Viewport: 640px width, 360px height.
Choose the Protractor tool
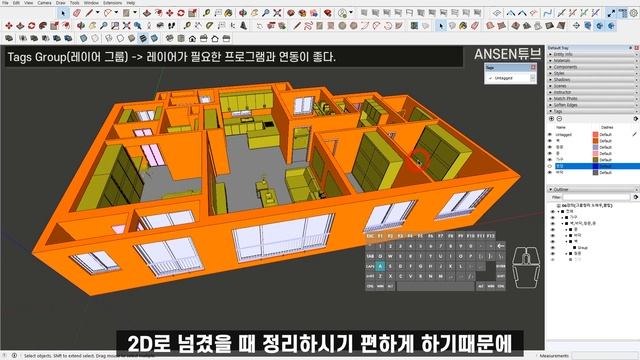click(209, 26)
